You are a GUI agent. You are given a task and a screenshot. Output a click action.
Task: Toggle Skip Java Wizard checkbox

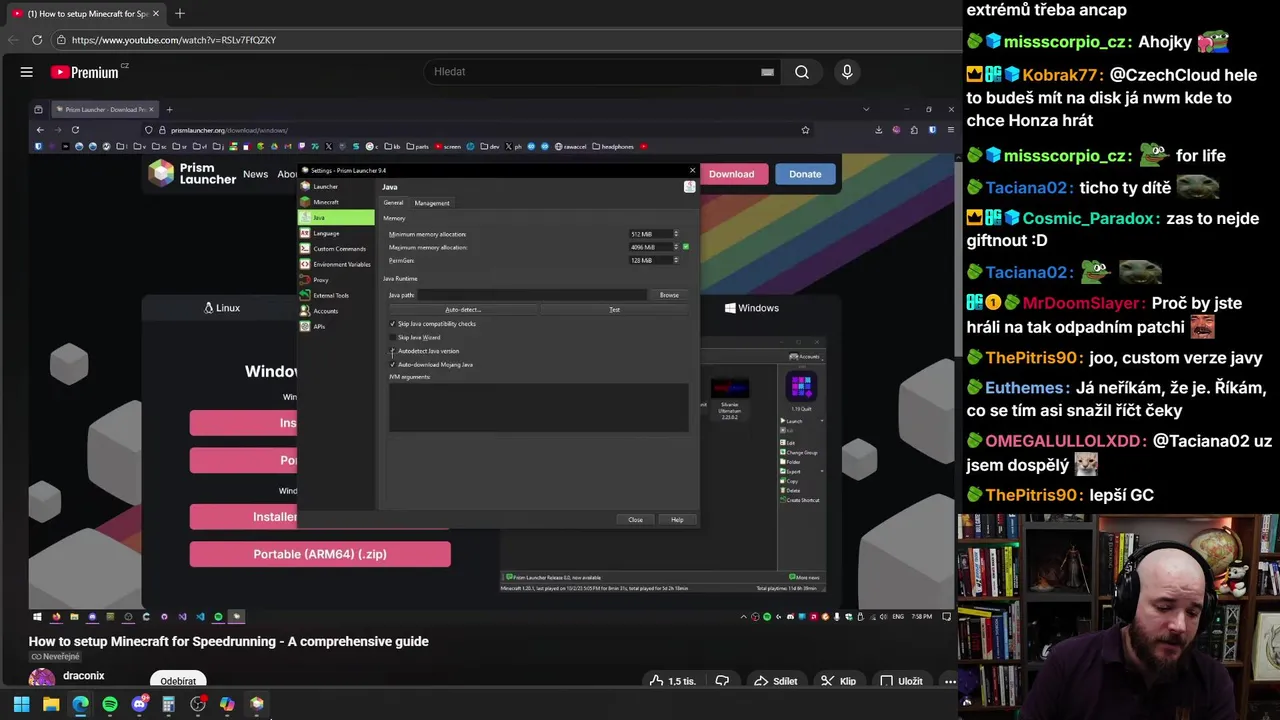pos(392,338)
